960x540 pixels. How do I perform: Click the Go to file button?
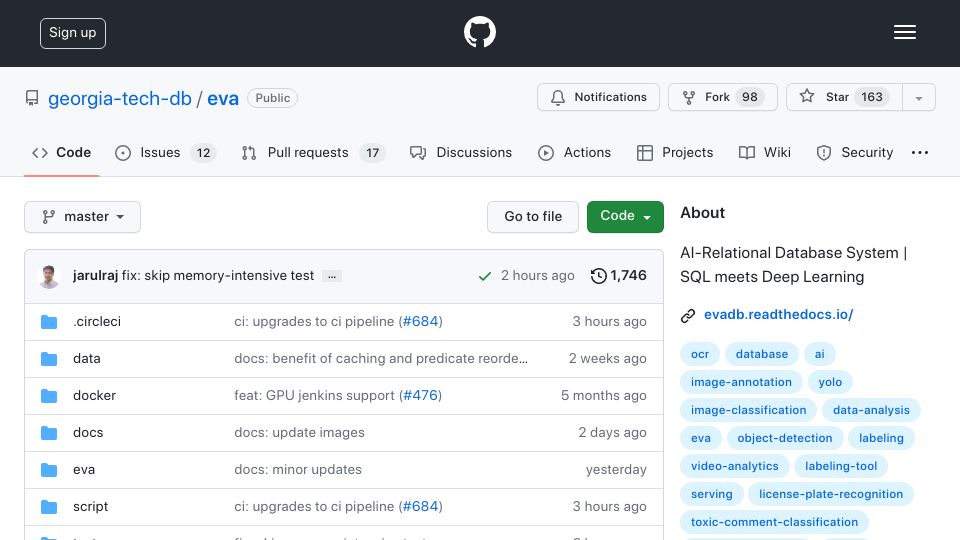coord(533,217)
